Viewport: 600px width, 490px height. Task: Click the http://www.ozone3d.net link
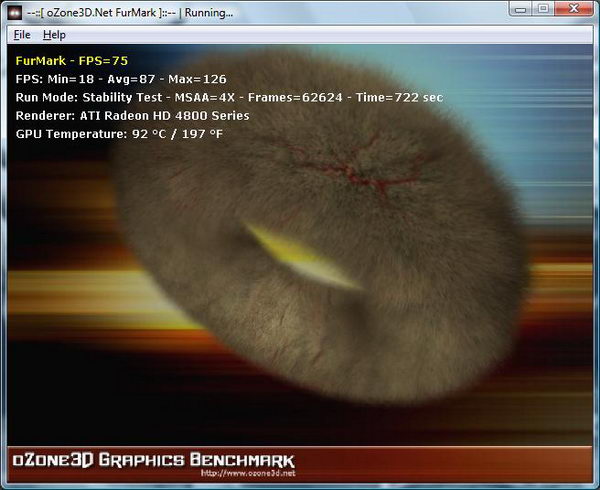coord(248,473)
